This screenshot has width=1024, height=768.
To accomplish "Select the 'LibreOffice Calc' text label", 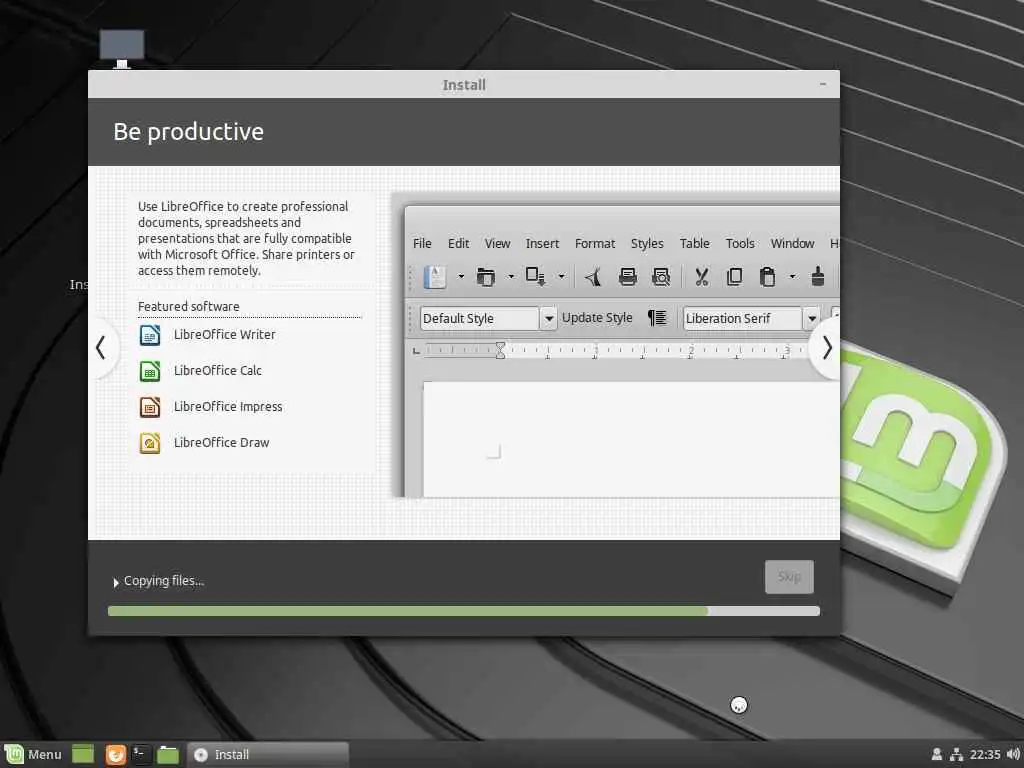I will [x=217, y=370].
